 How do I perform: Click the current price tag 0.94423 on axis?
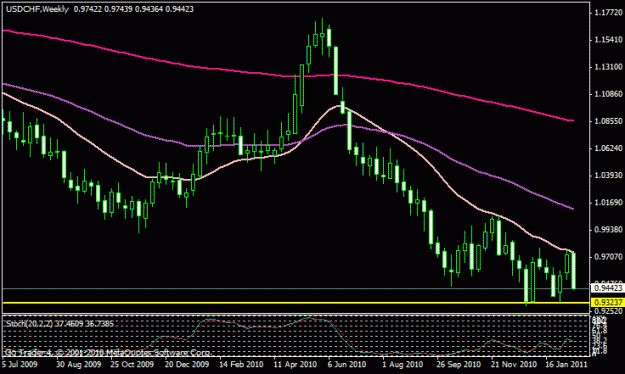607,288
